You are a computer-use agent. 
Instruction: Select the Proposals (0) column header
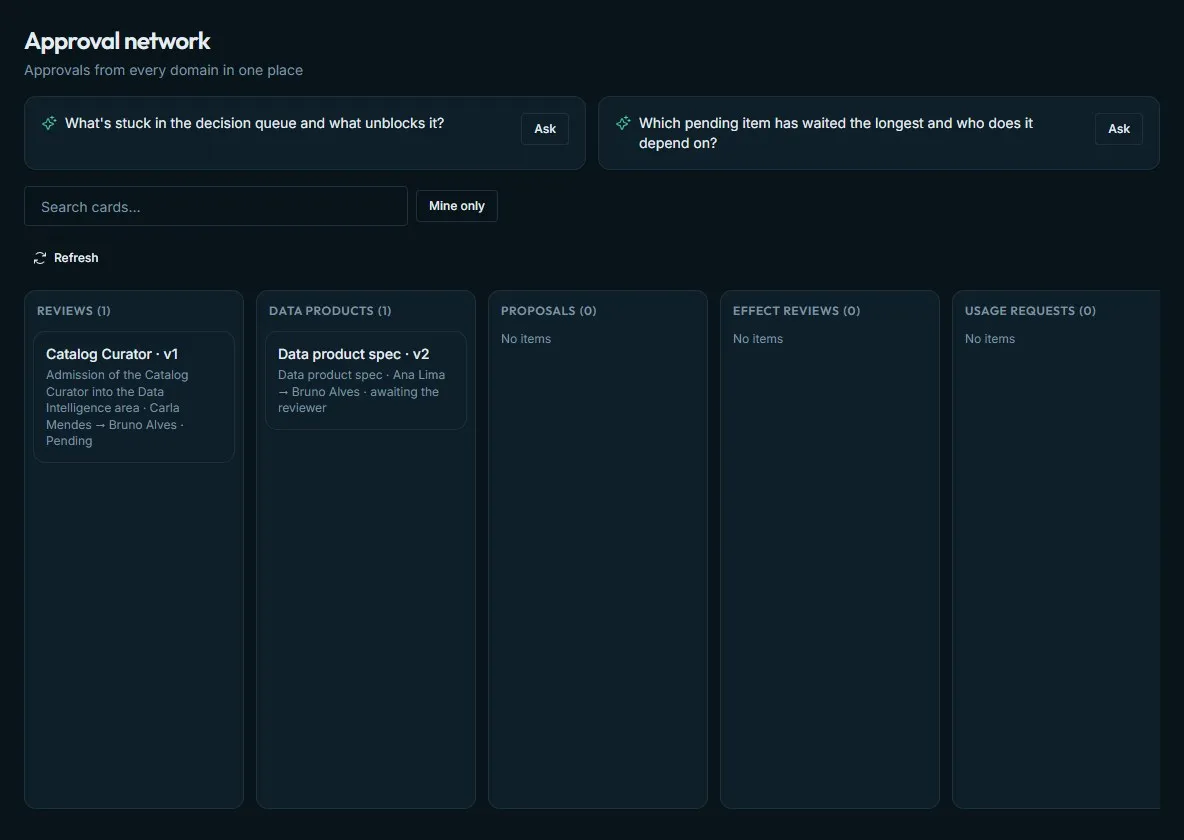pyautogui.click(x=549, y=311)
